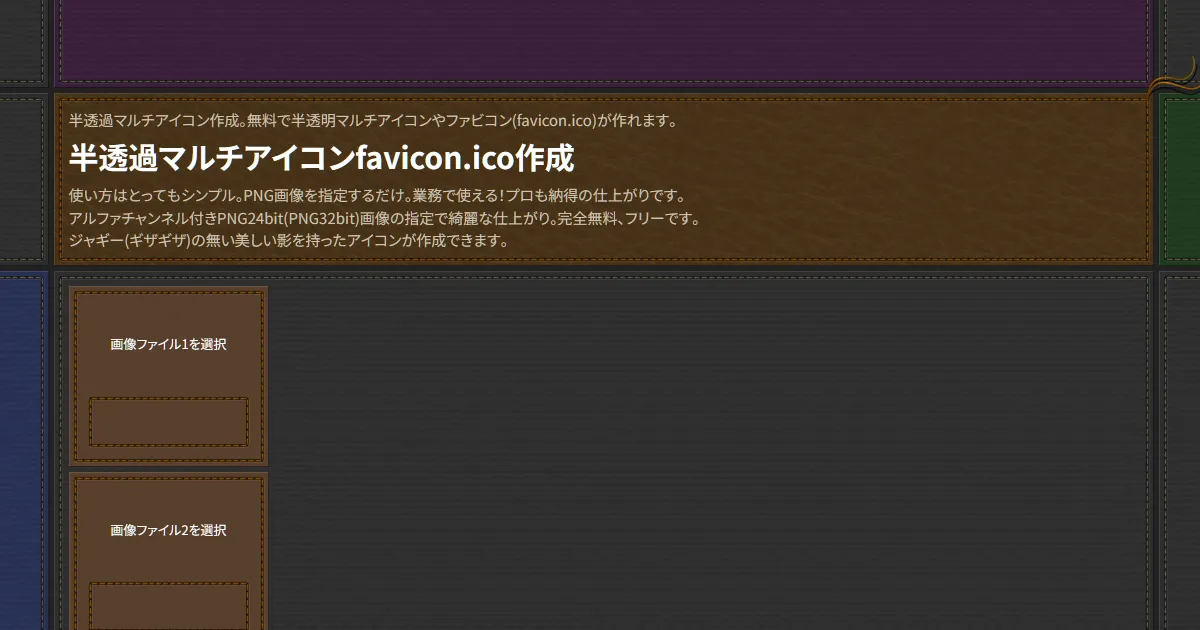Click the tagline text mentioning ファビコン(favicon.ico)
This screenshot has width=1200, height=630.
click(373, 121)
